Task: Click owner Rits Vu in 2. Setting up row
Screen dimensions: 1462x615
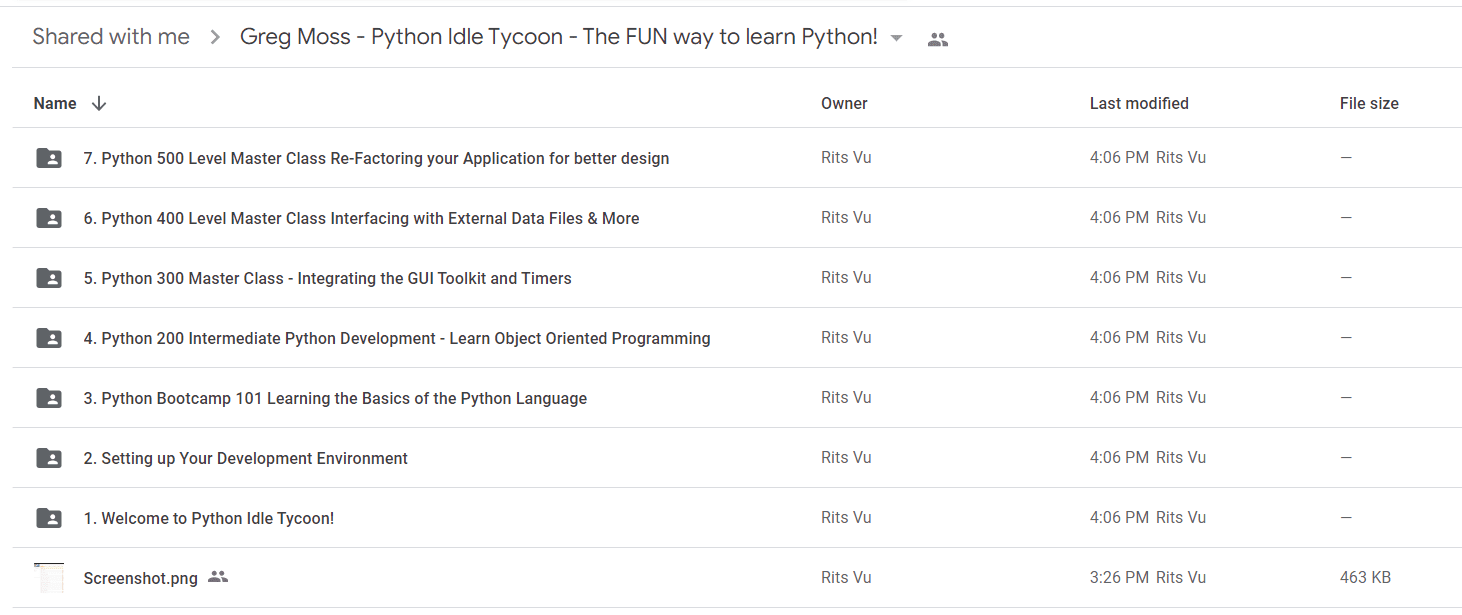Action: (x=846, y=457)
